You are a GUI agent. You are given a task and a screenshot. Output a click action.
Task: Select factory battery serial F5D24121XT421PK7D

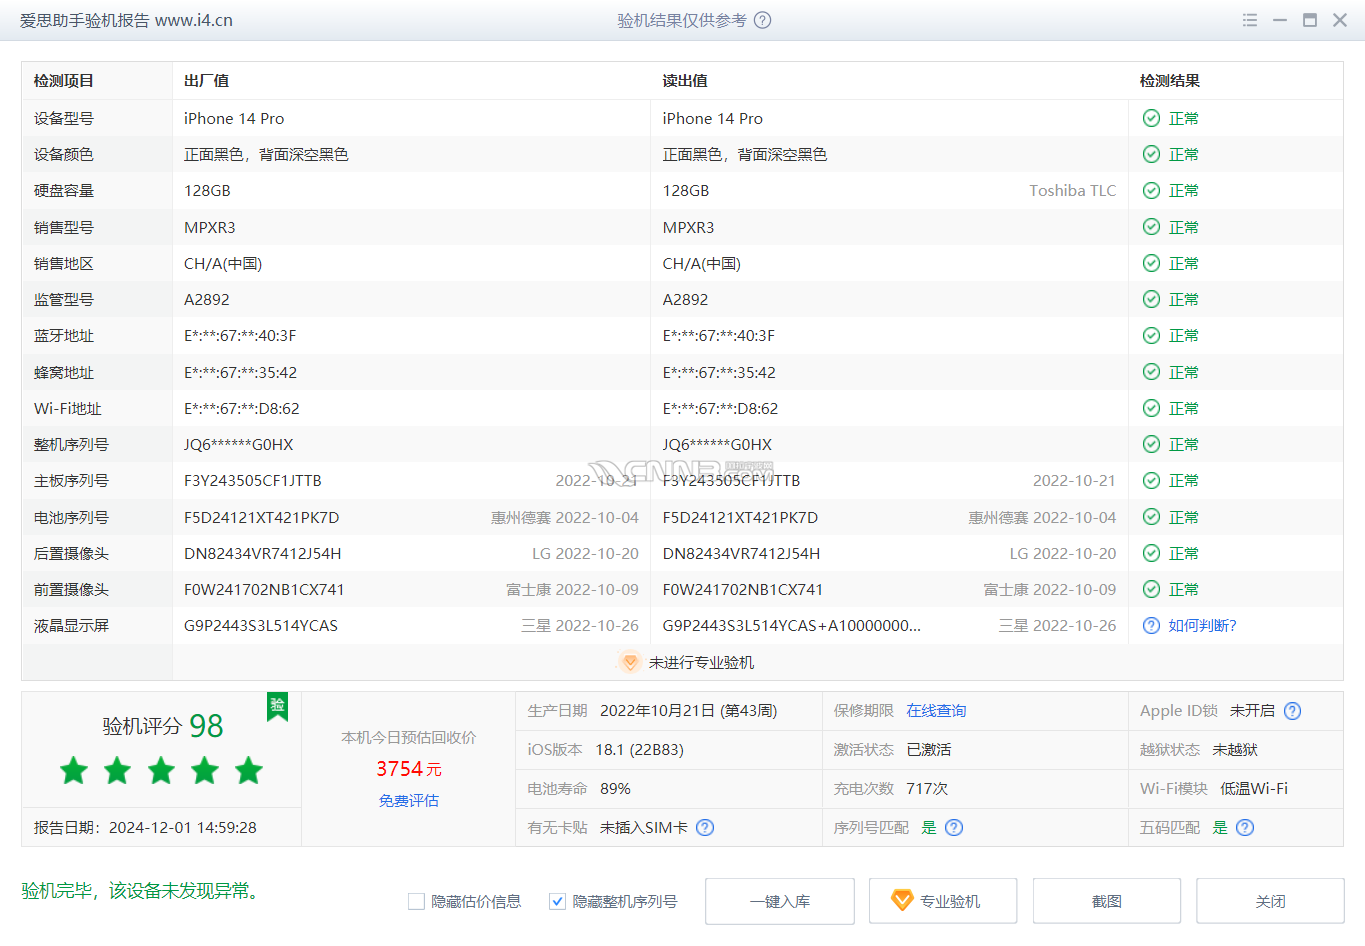click(x=262, y=517)
